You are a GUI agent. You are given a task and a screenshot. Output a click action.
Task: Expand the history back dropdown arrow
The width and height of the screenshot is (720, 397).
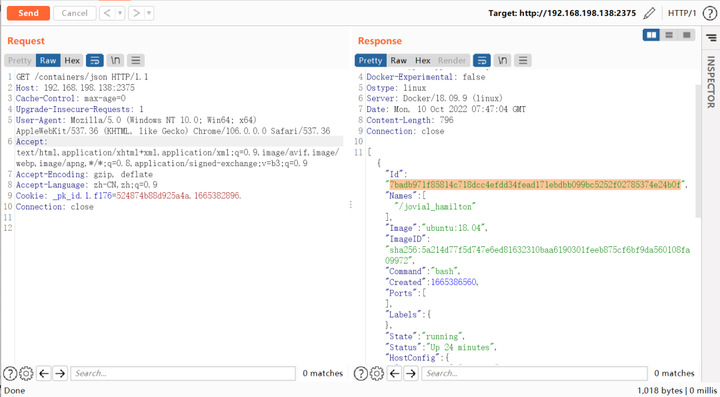point(120,13)
